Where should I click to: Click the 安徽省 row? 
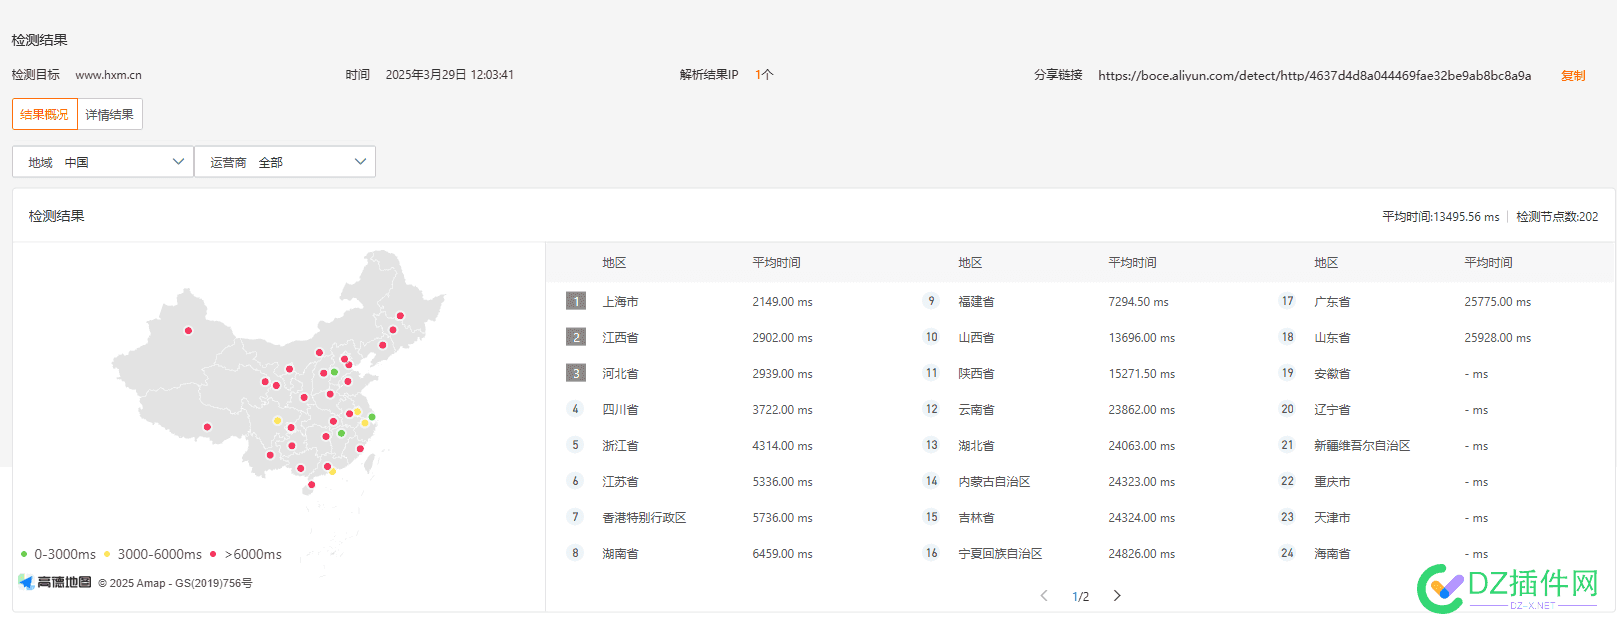[x=1436, y=373]
